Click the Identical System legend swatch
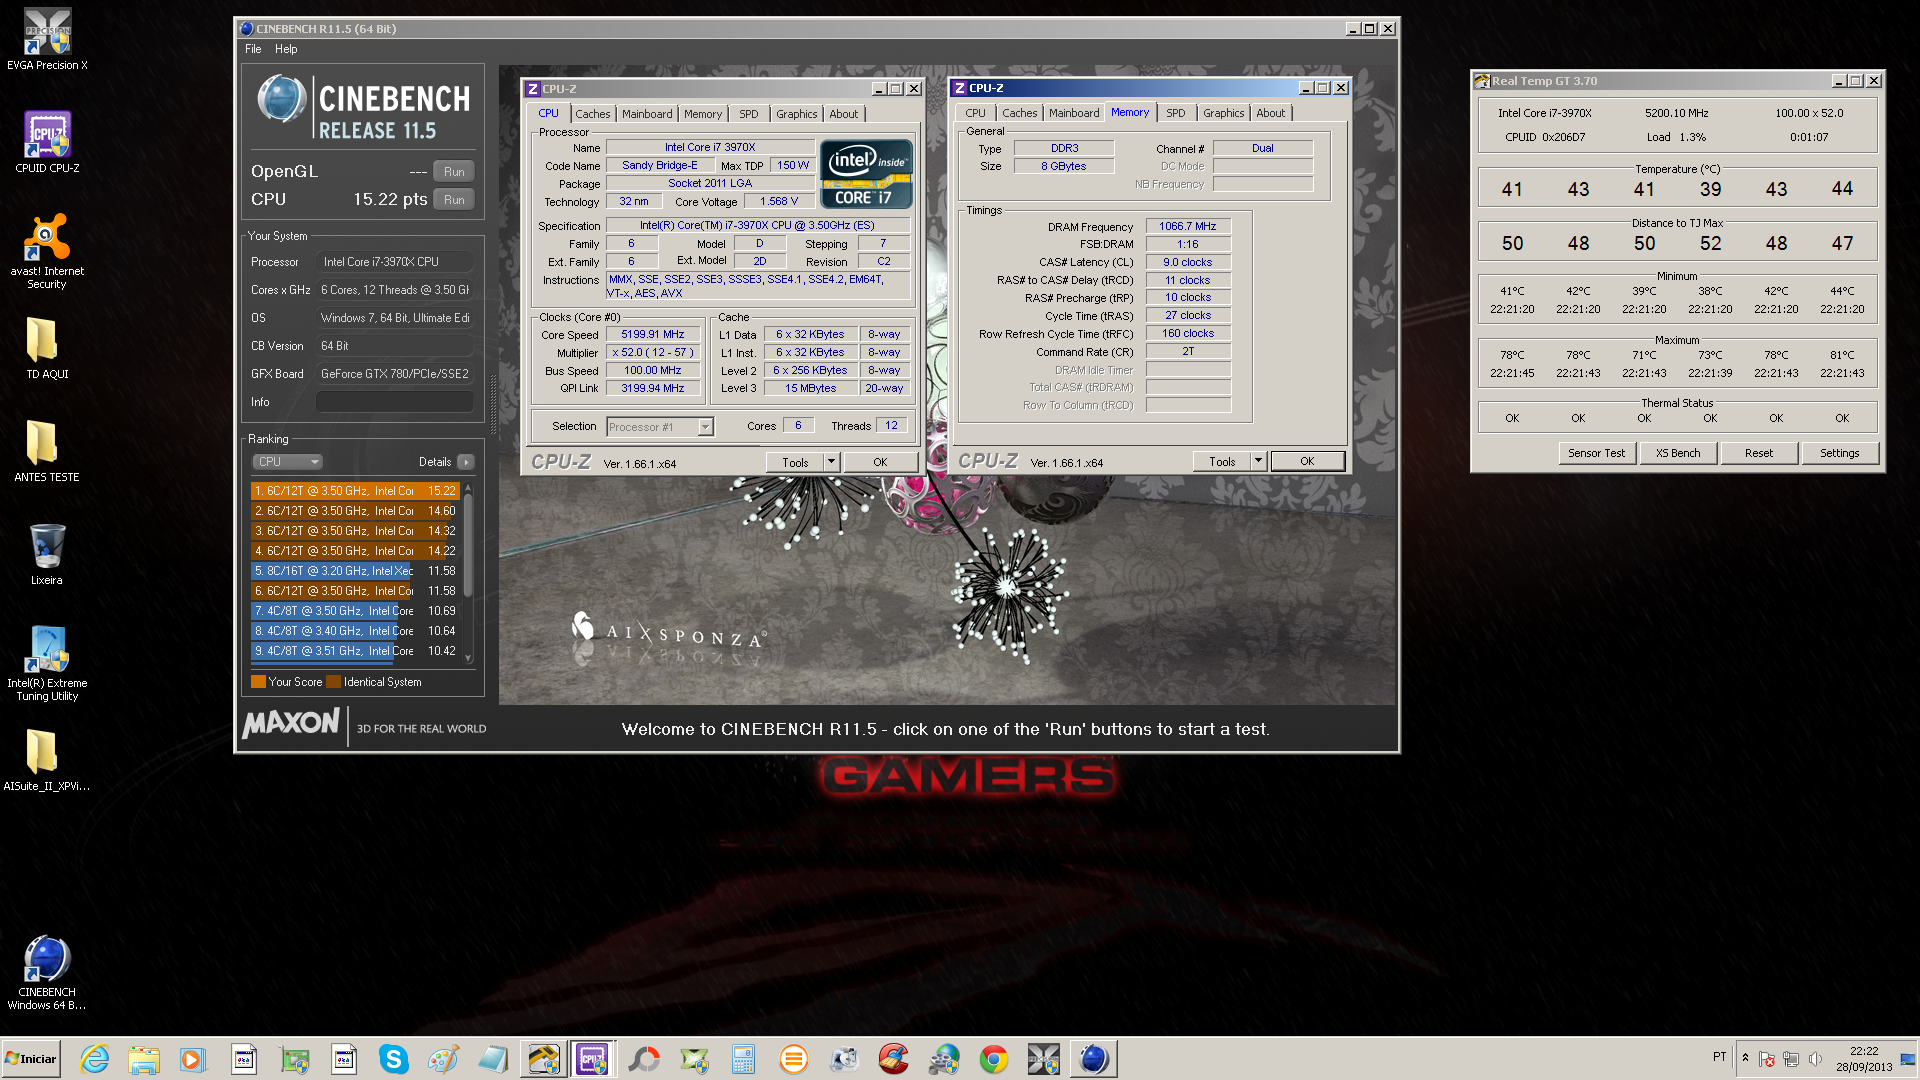Image resolution: width=1920 pixels, height=1080 pixels. point(334,682)
